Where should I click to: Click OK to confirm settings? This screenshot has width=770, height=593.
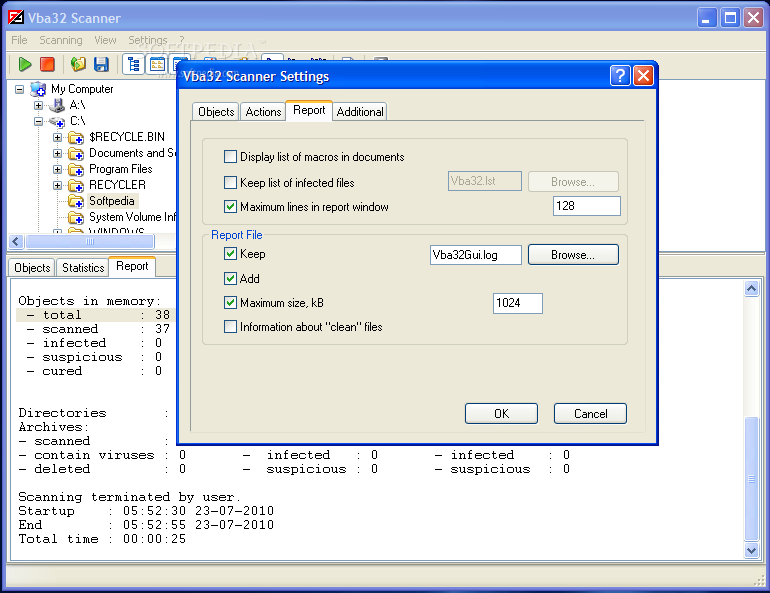[501, 414]
